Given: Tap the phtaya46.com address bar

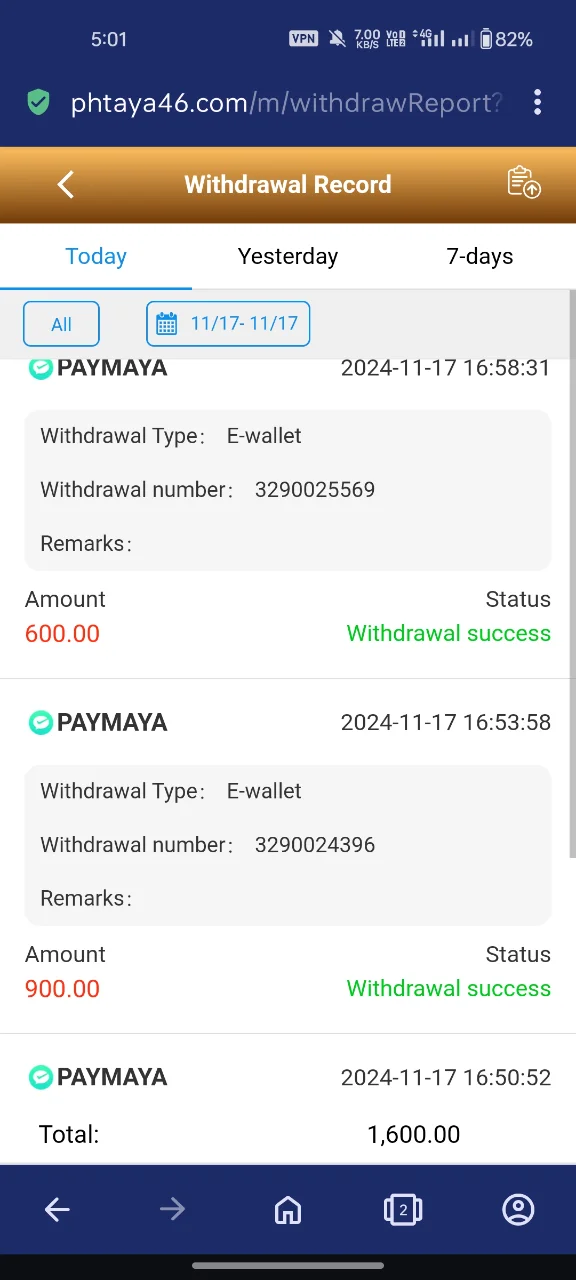Looking at the screenshot, I should pos(286,102).
